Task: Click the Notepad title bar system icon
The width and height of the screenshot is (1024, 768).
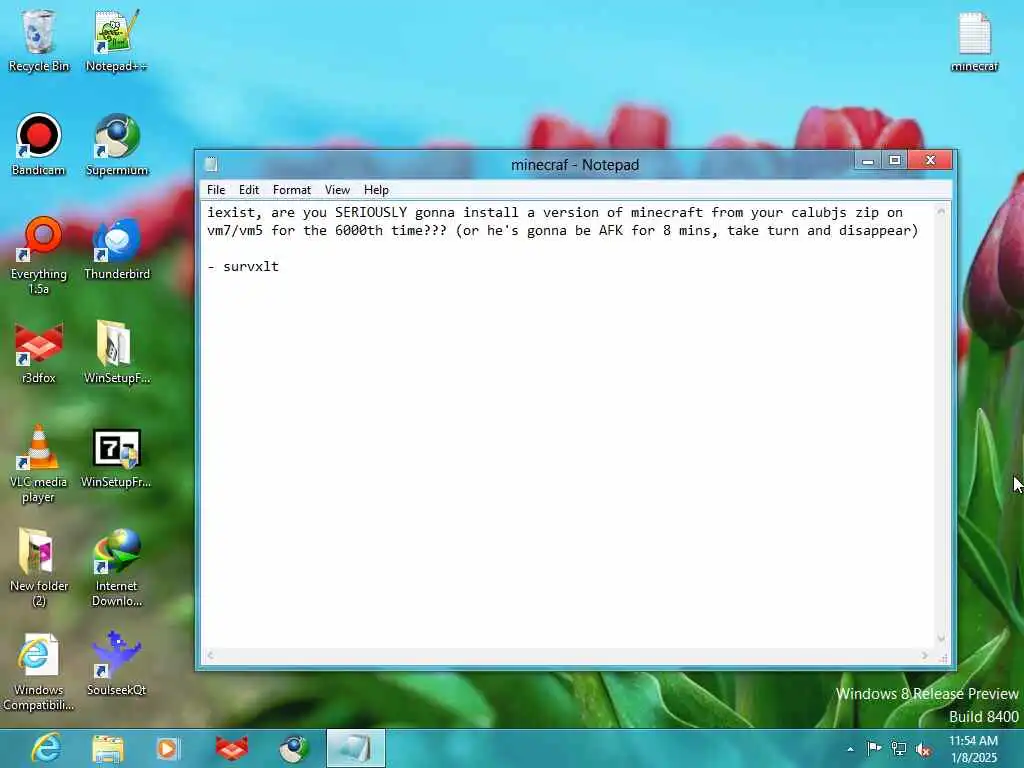Action: (211, 165)
